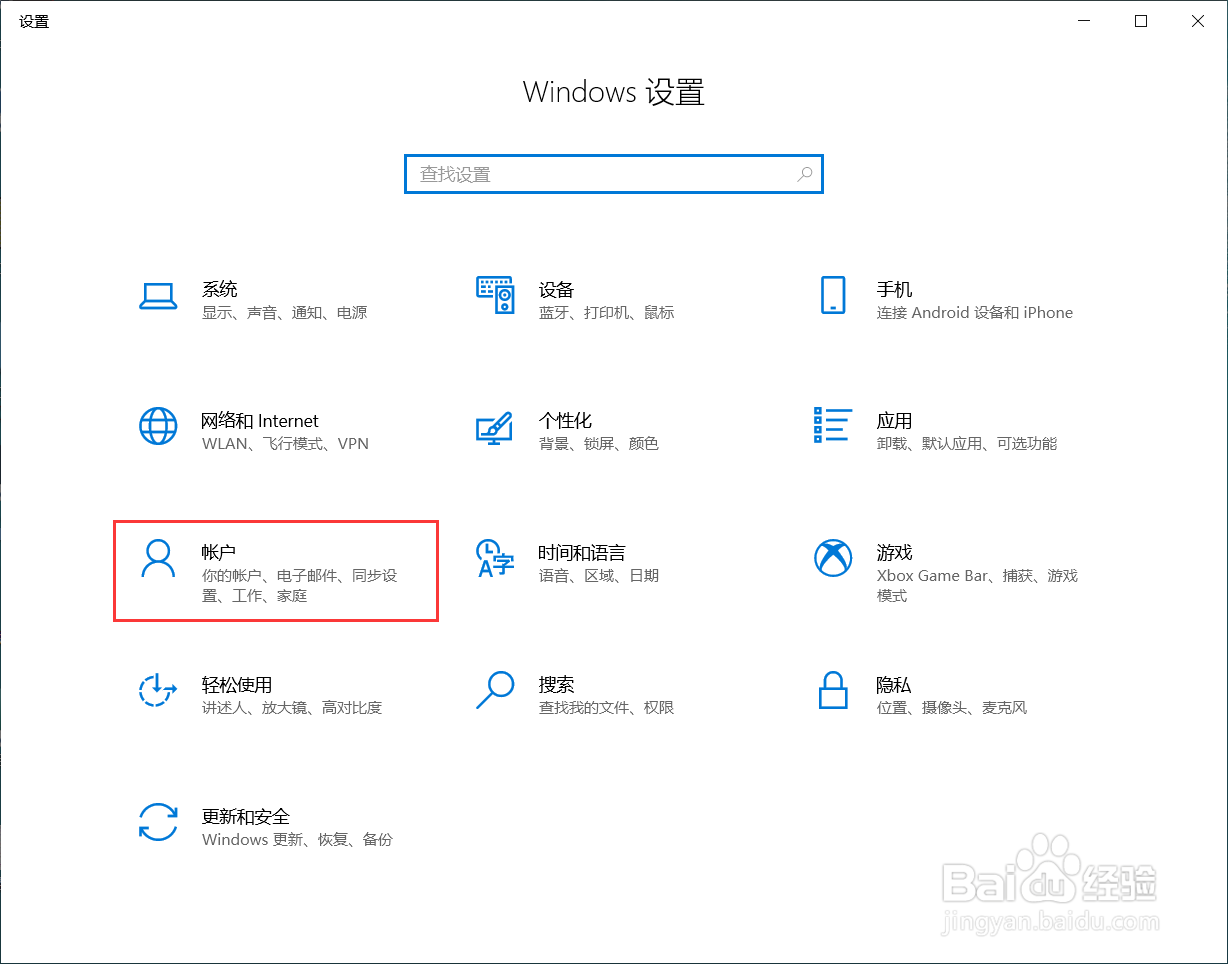This screenshot has width=1228, height=964.
Task: Open the 帐户 person icon
Action: pos(158,558)
